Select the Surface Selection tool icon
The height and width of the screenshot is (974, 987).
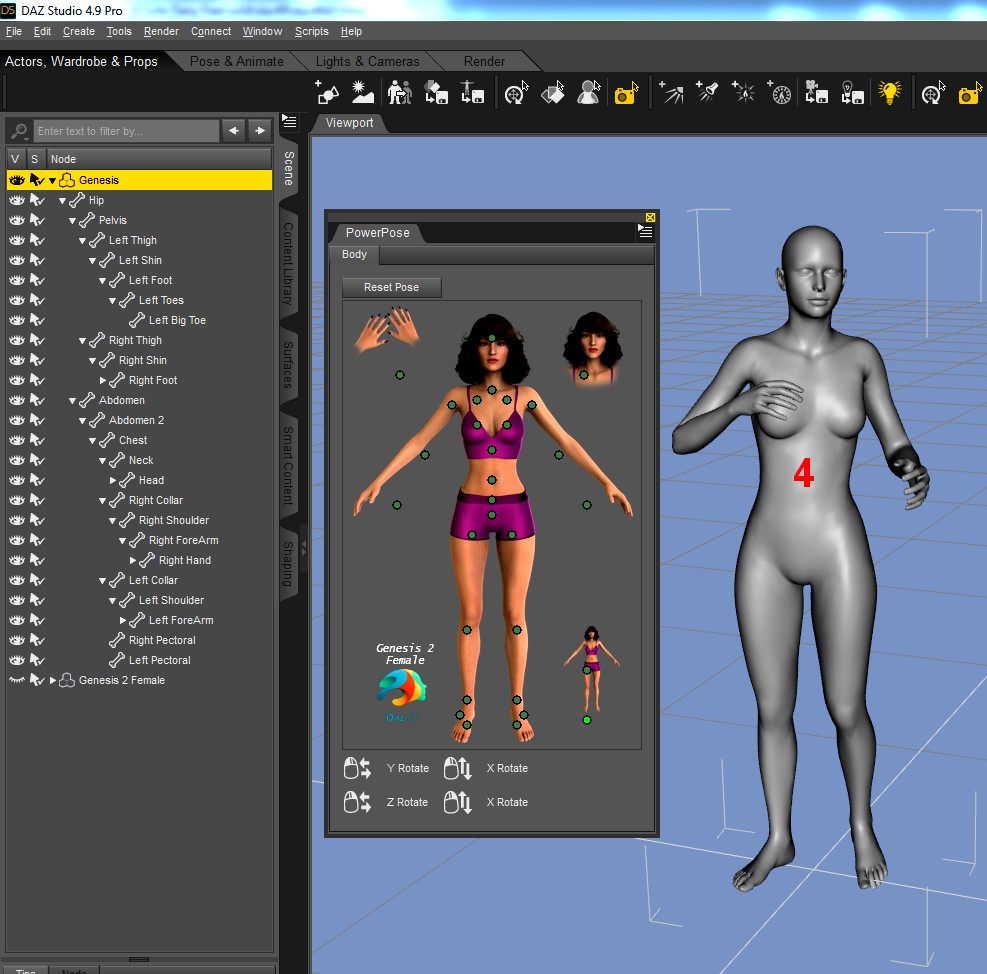pos(553,93)
